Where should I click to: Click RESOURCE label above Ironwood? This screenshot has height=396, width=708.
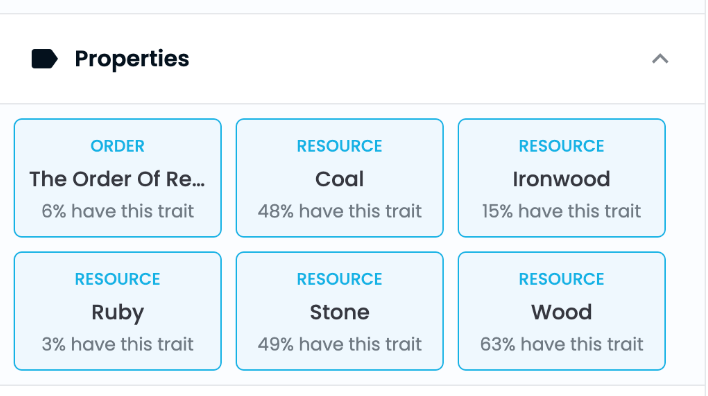click(x=561, y=146)
